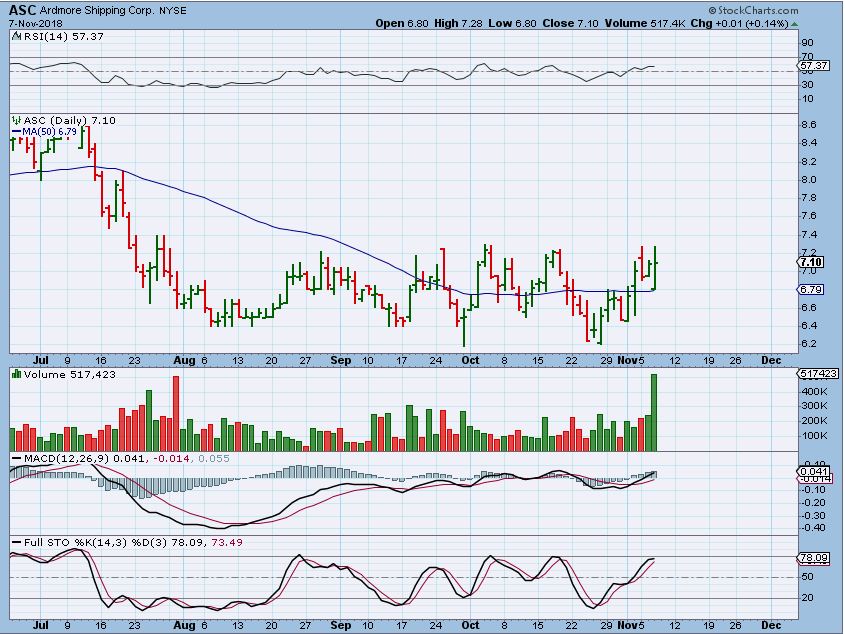Click the 7.10 last price tag
Screen dimensions: 845x634
point(811,263)
